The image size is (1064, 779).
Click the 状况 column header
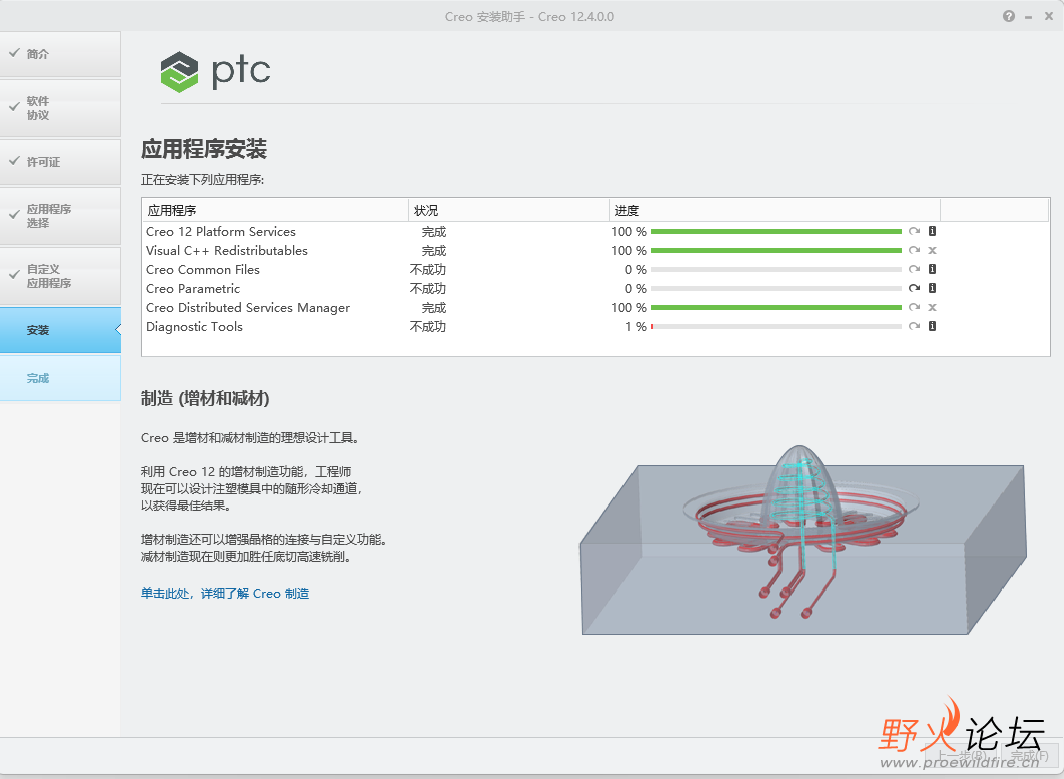(508, 210)
